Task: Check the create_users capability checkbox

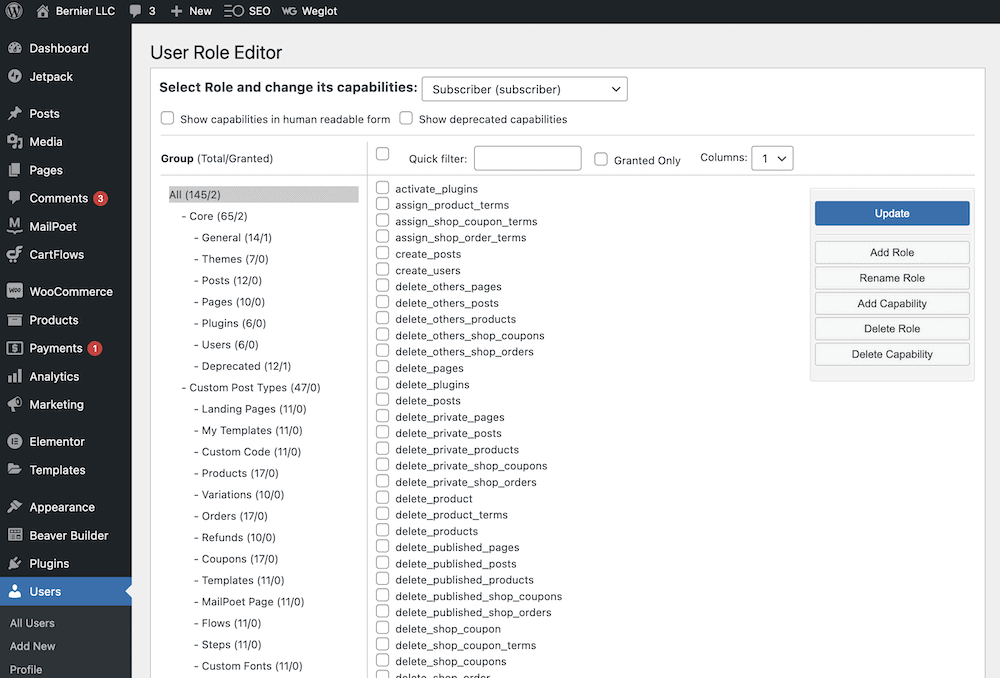Action: click(x=383, y=269)
